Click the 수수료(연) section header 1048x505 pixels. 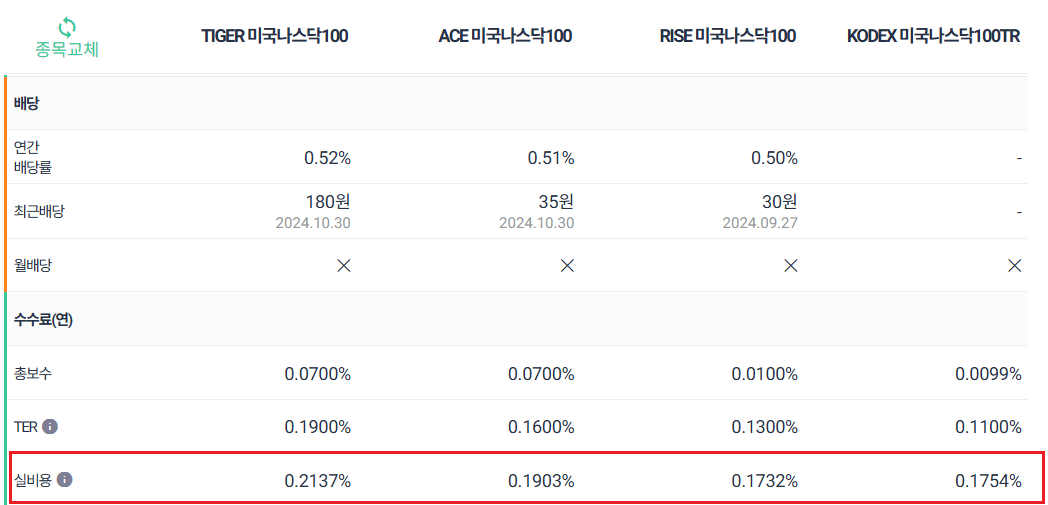43,319
